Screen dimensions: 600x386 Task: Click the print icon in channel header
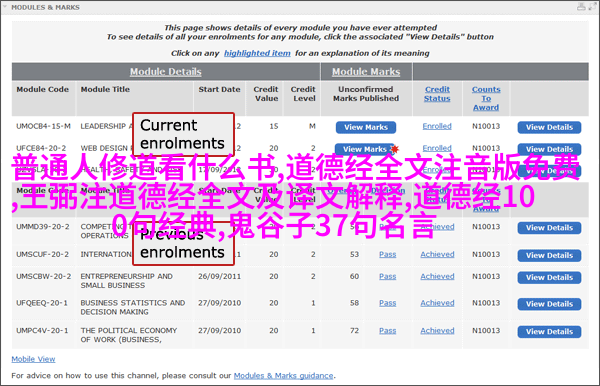click(581, 7)
